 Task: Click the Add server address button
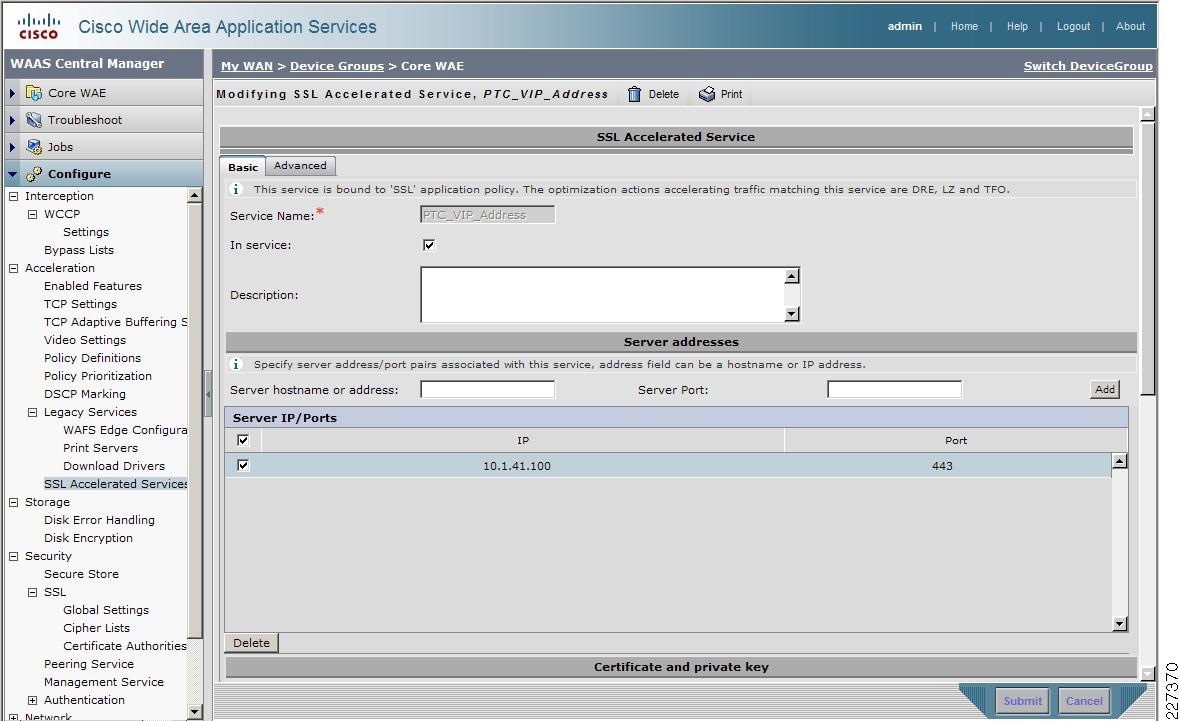coord(1105,389)
